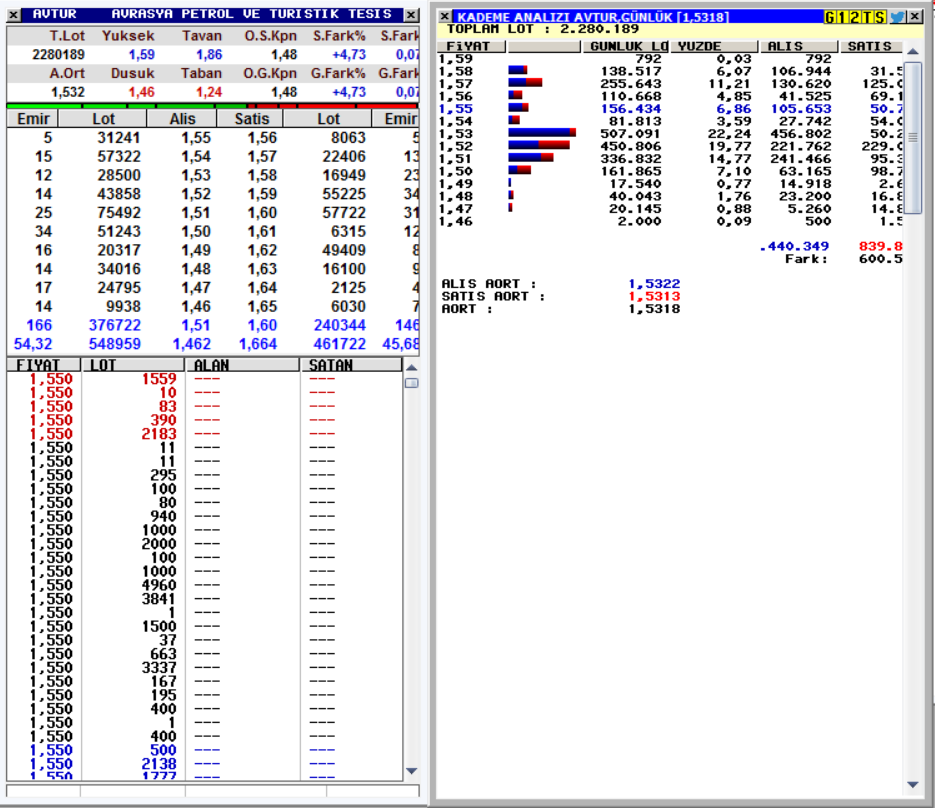Viewport: 935px width, 808px height.
Task: Click the AORT value 1,5318
Action: coord(654,309)
